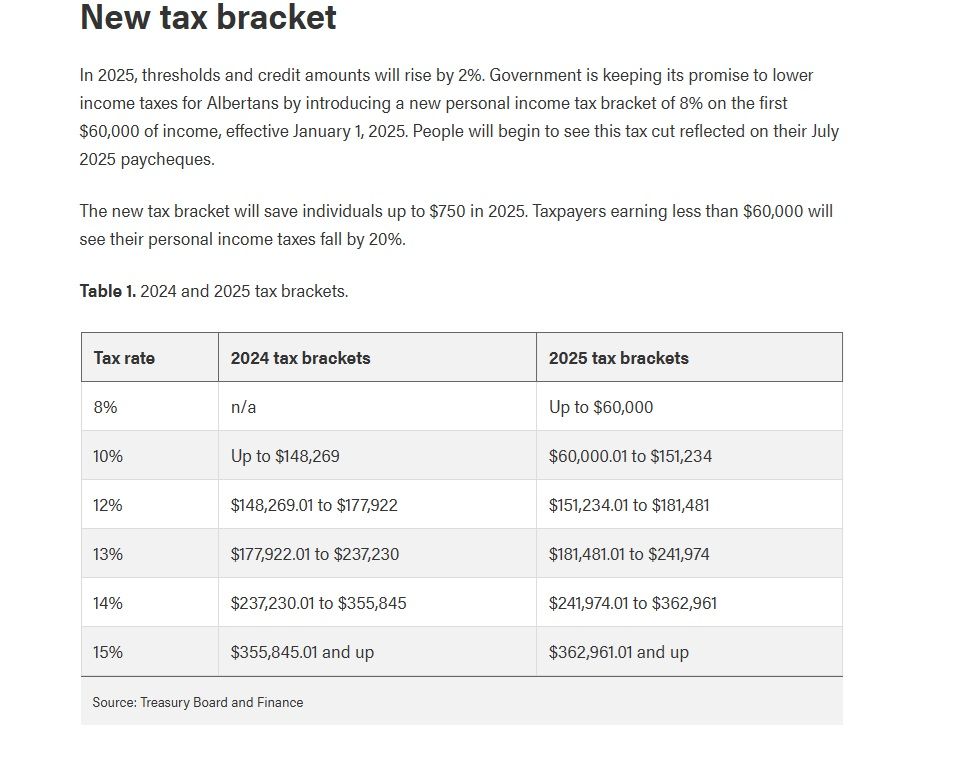This screenshot has height=780, width=979.
Task: Select the 14% tax rate cell
Action: 108,603
